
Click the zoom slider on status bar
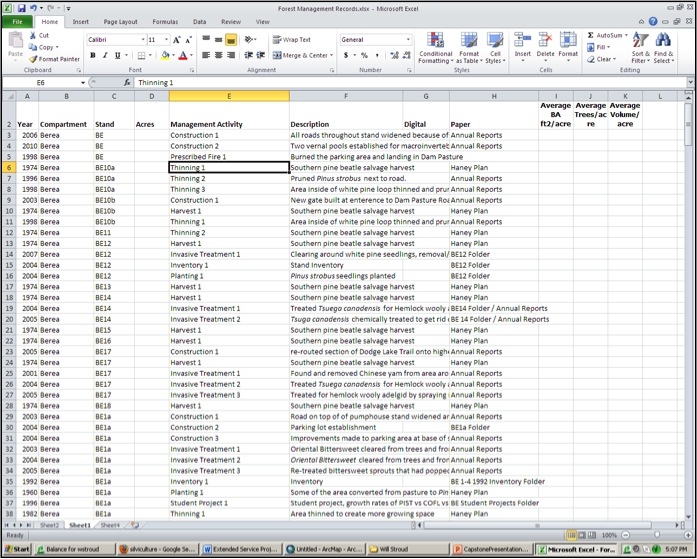click(x=657, y=535)
